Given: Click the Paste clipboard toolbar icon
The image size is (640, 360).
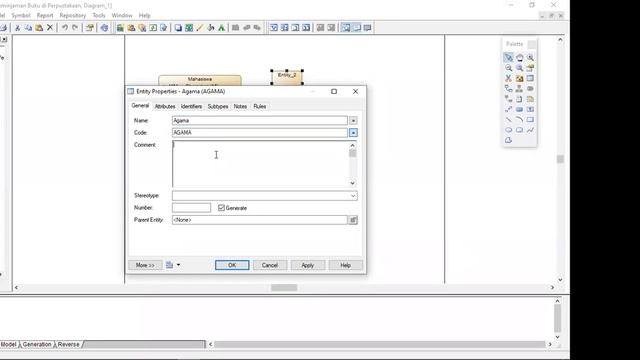Looking at the screenshot, I should tap(39, 28).
